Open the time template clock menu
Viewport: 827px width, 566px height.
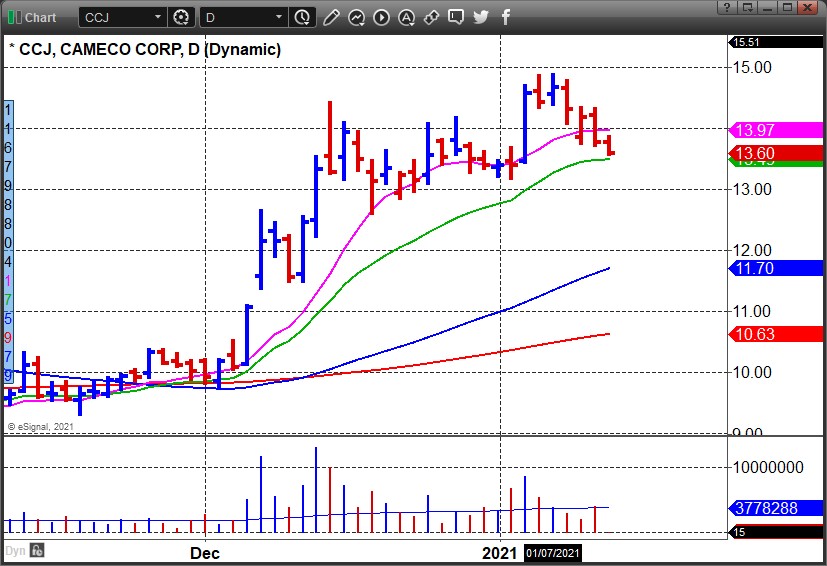point(303,17)
